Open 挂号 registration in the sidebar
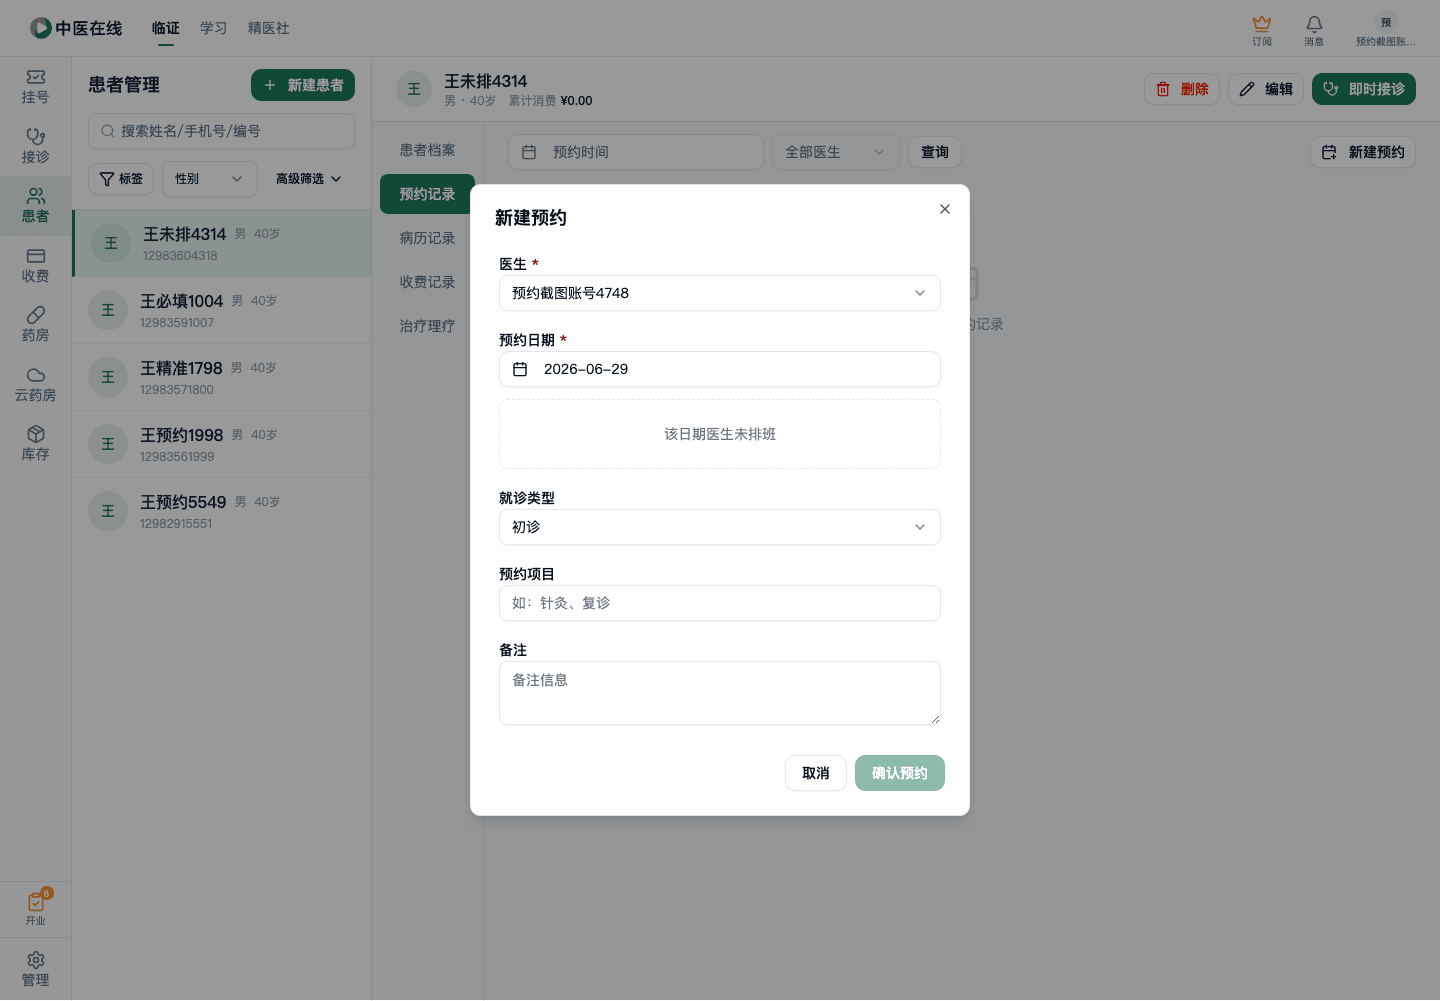The image size is (1440, 1001). [x=35, y=87]
